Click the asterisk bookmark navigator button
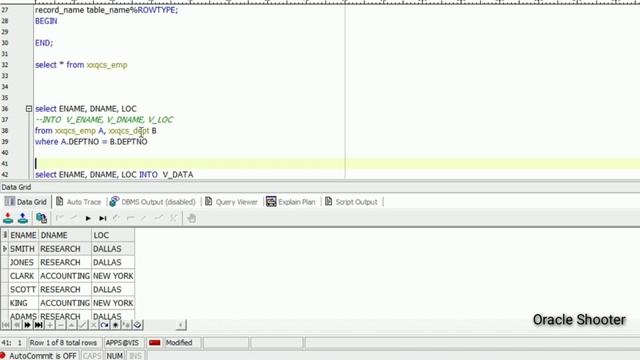The height and width of the screenshot is (360, 640). coord(116,325)
